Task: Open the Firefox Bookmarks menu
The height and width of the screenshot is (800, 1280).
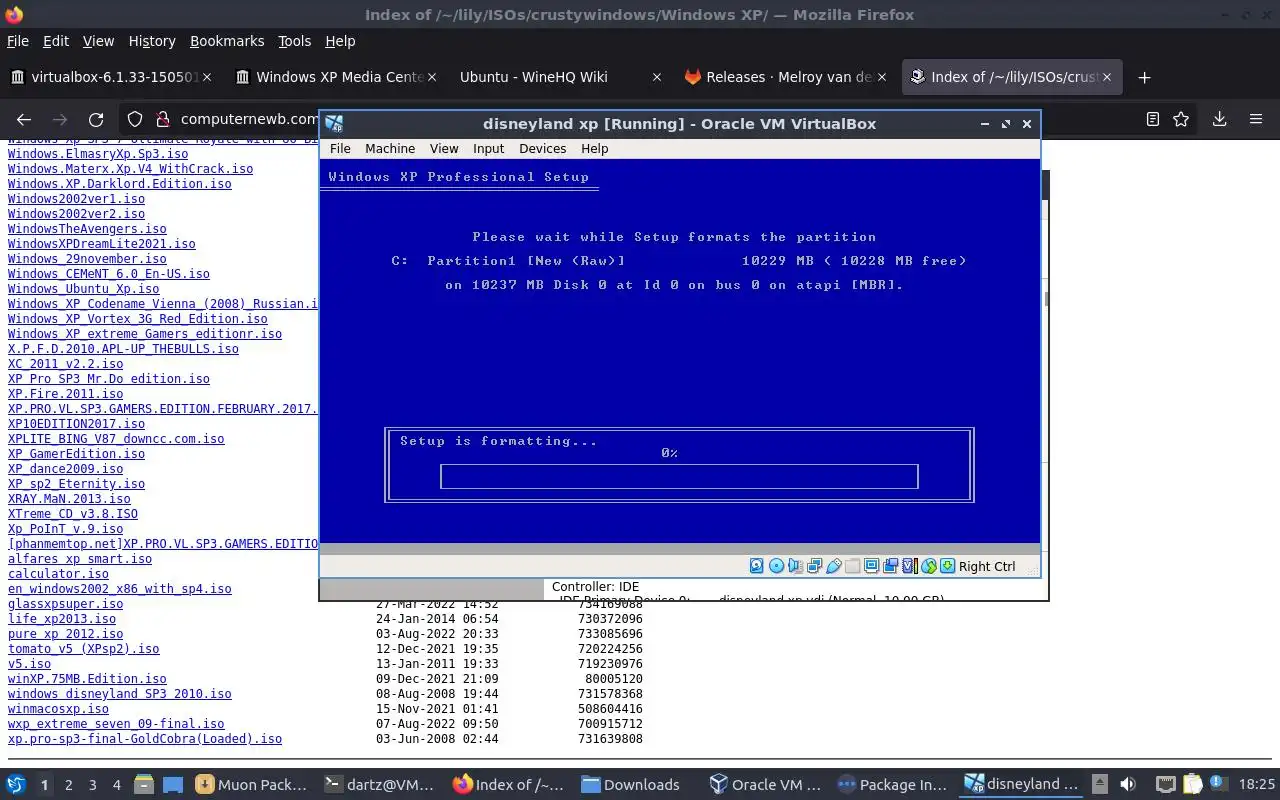Action: [x=227, y=41]
